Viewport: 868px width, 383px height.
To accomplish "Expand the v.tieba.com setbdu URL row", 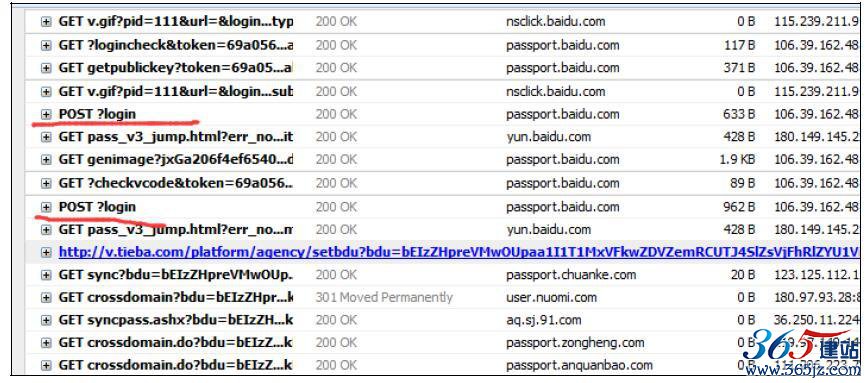I will pos(46,252).
